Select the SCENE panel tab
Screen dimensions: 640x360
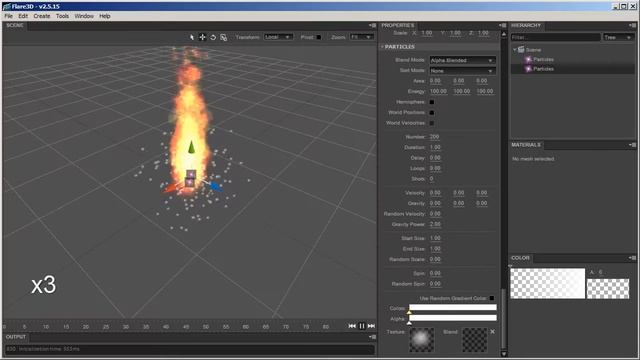[15, 25]
